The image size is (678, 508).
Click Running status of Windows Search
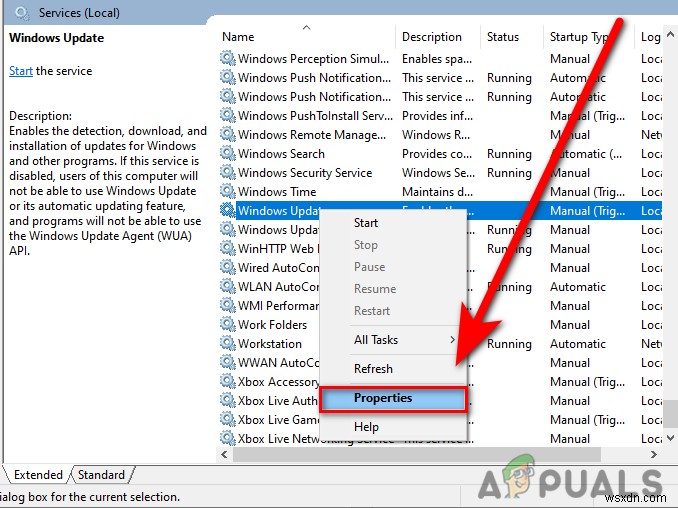tap(509, 153)
